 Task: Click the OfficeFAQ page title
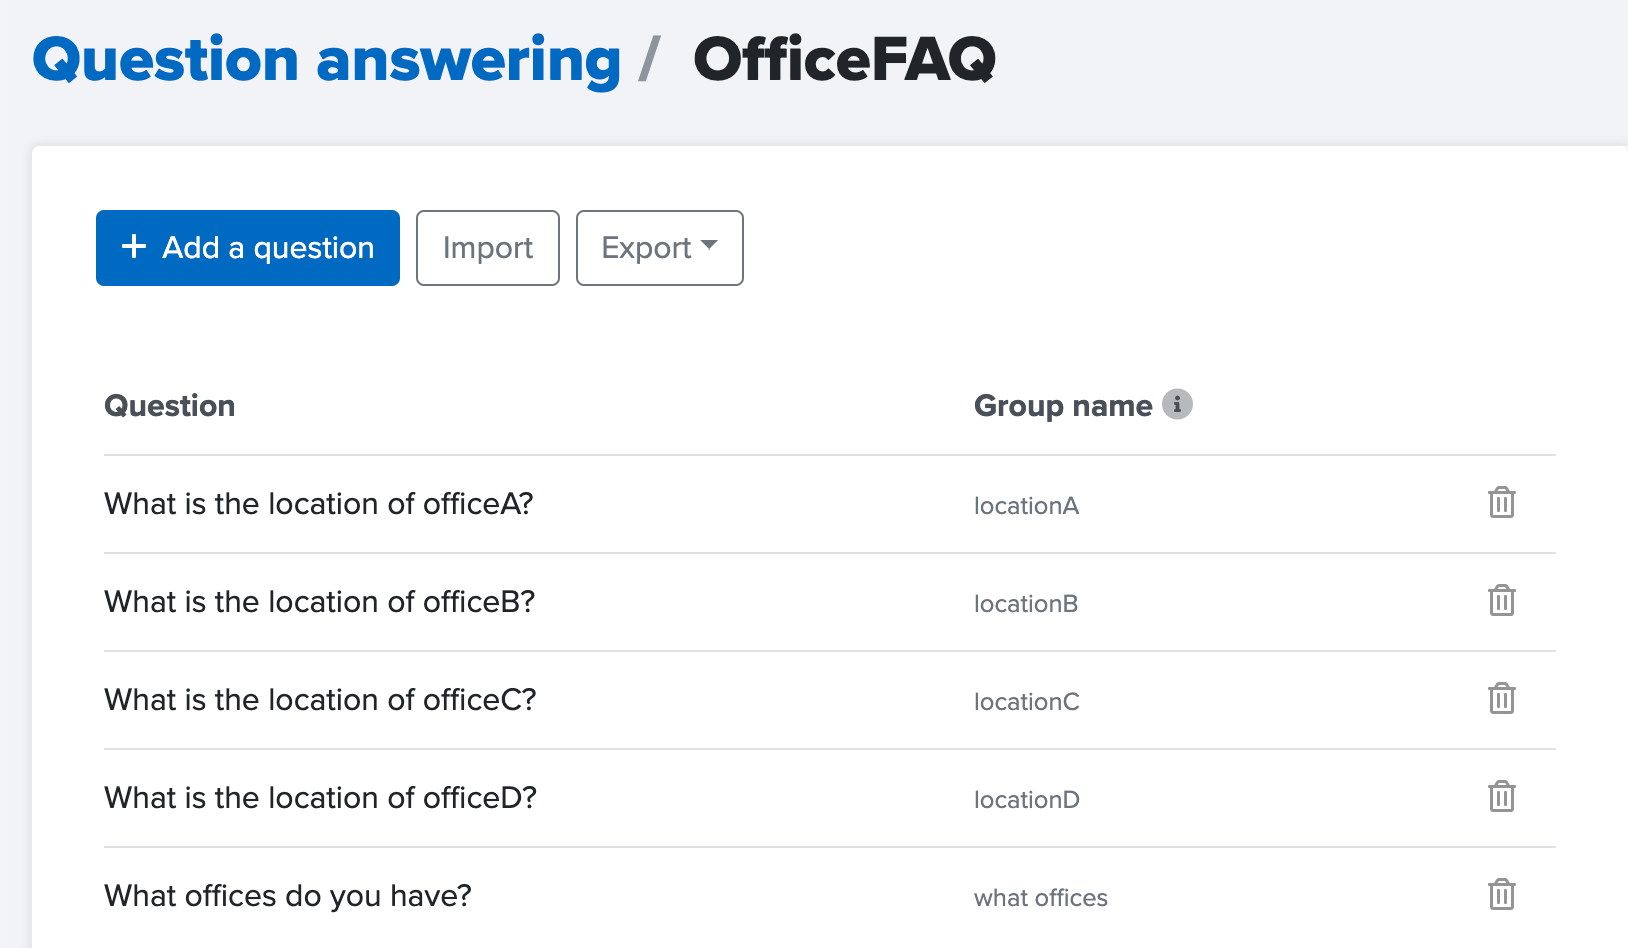pyautogui.click(x=845, y=60)
